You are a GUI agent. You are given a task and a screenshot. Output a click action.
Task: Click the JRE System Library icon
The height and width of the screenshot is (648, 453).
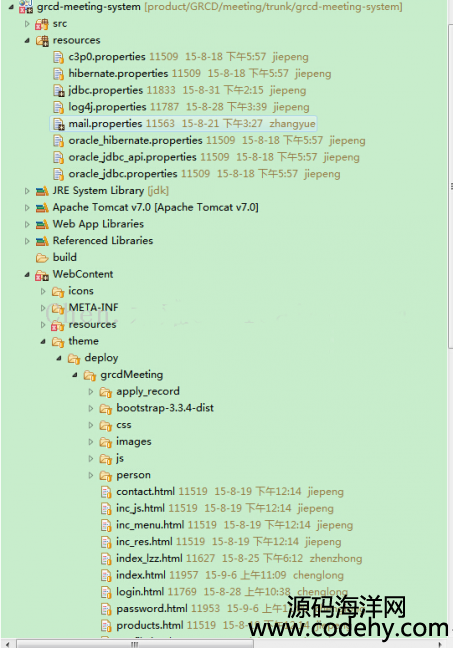point(42,191)
